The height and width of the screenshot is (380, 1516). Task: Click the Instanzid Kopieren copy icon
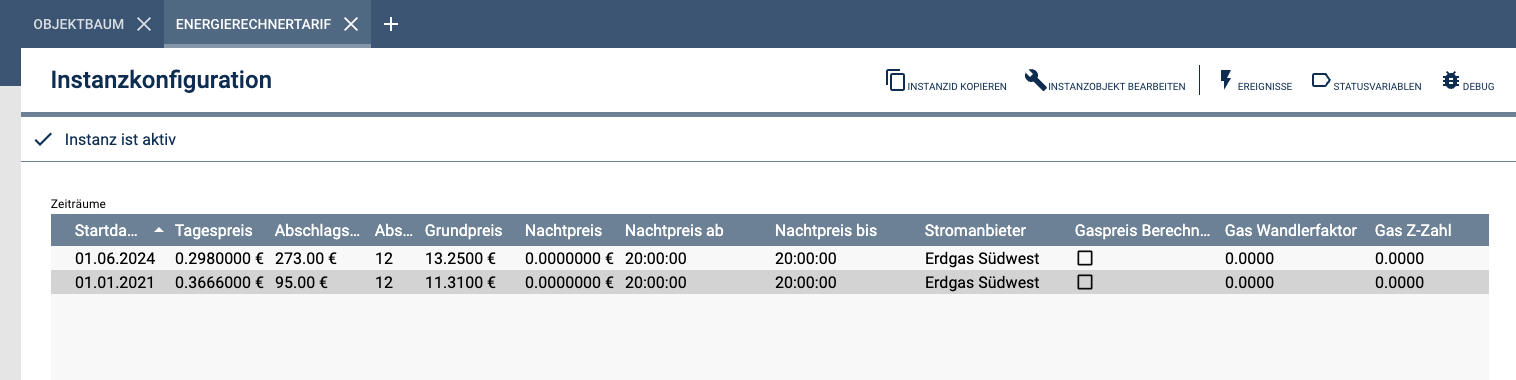tap(895, 80)
